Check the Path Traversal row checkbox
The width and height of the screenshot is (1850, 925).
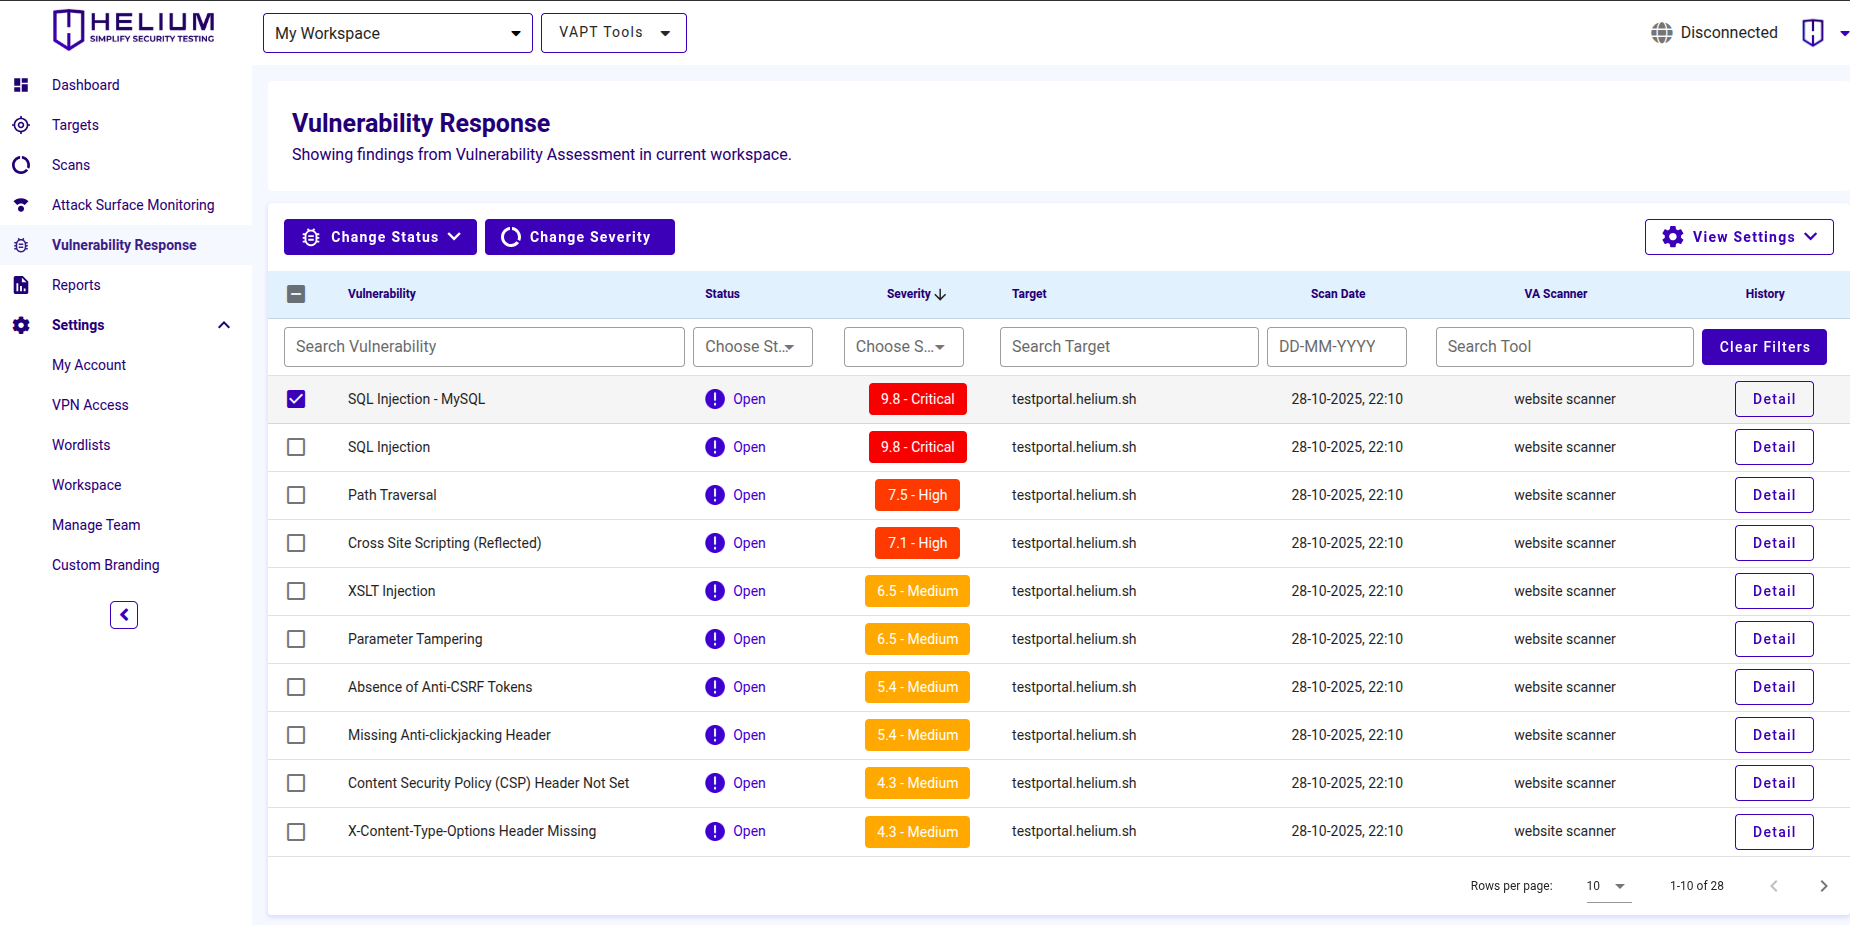click(296, 495)
